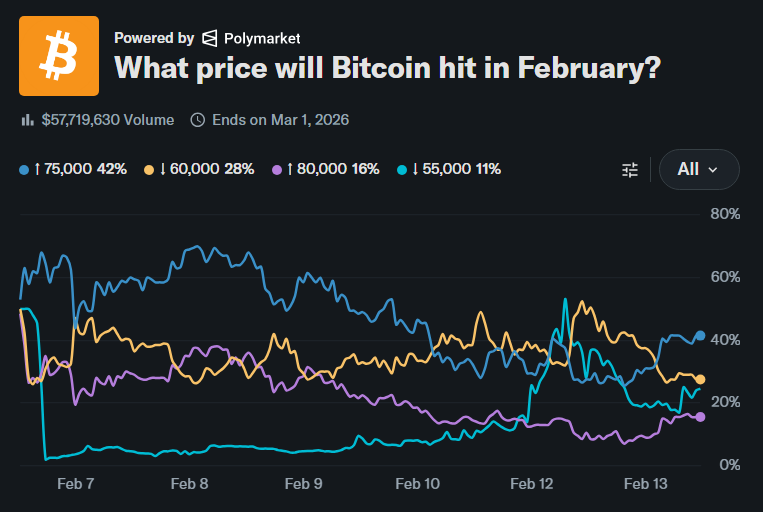The image size is (763, 512).
Task: Click the purple 80,000 legend dot
Action: pos(277,170)
